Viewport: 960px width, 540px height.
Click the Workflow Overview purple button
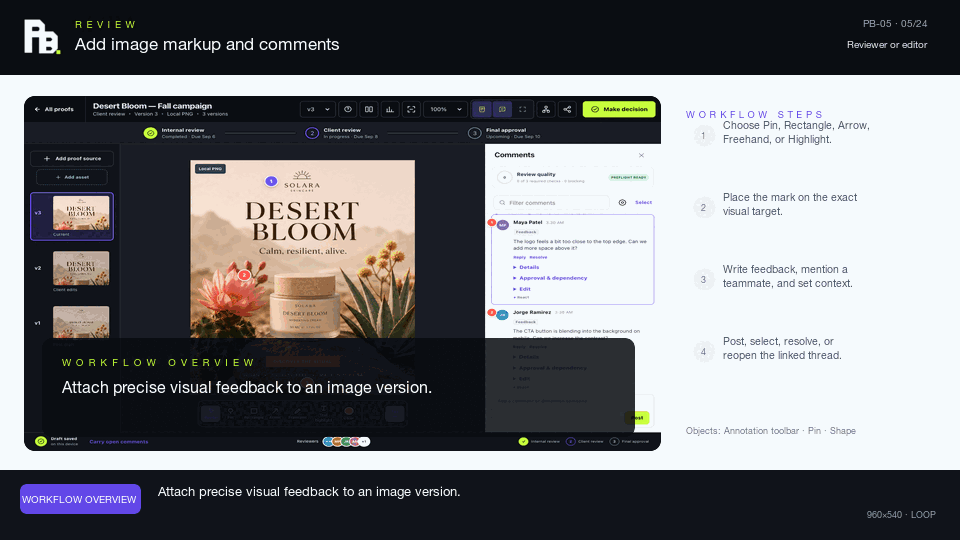click(x=80, y=499)
